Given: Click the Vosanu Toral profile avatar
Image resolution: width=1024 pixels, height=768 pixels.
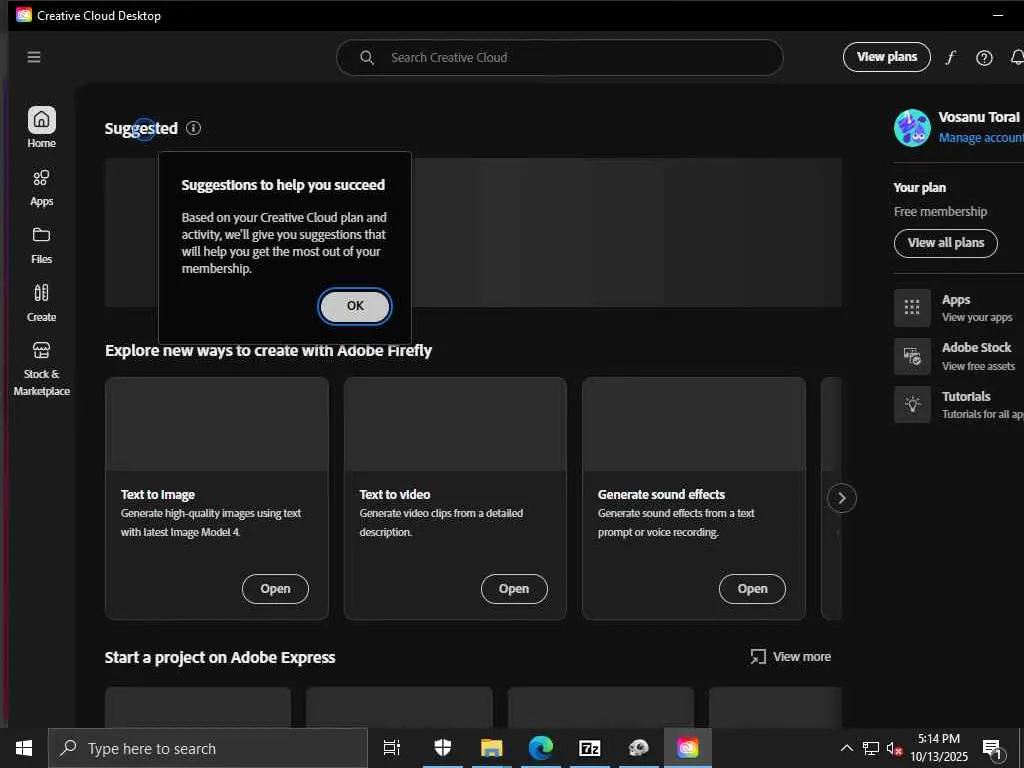Looking at the screenshot, I should coord(912,127).
